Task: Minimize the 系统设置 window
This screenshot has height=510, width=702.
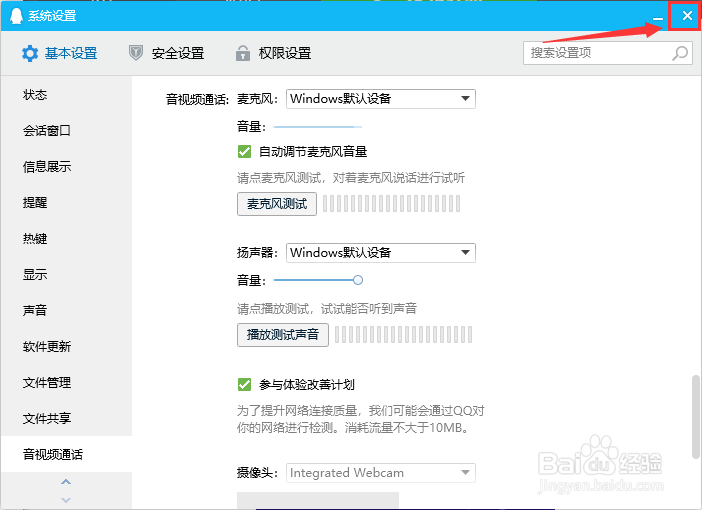Action: (x=658, y=17)
